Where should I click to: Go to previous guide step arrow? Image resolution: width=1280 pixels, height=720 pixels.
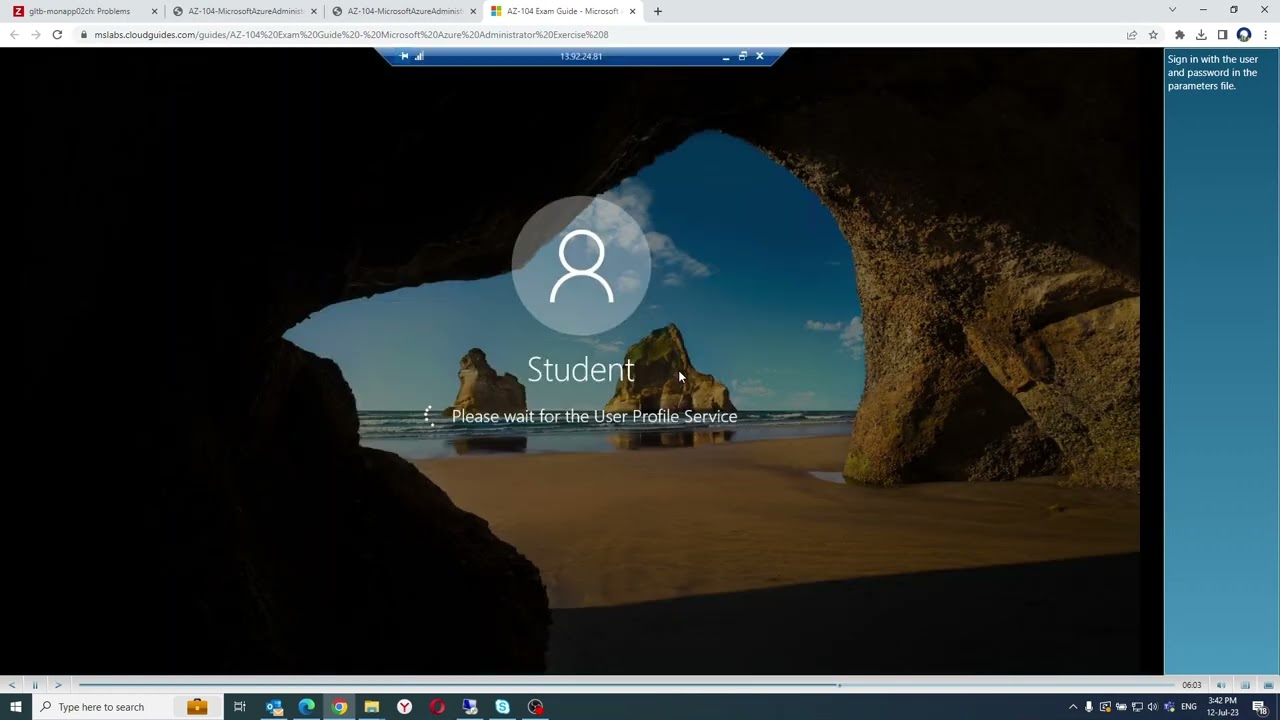tap(12, 685)
